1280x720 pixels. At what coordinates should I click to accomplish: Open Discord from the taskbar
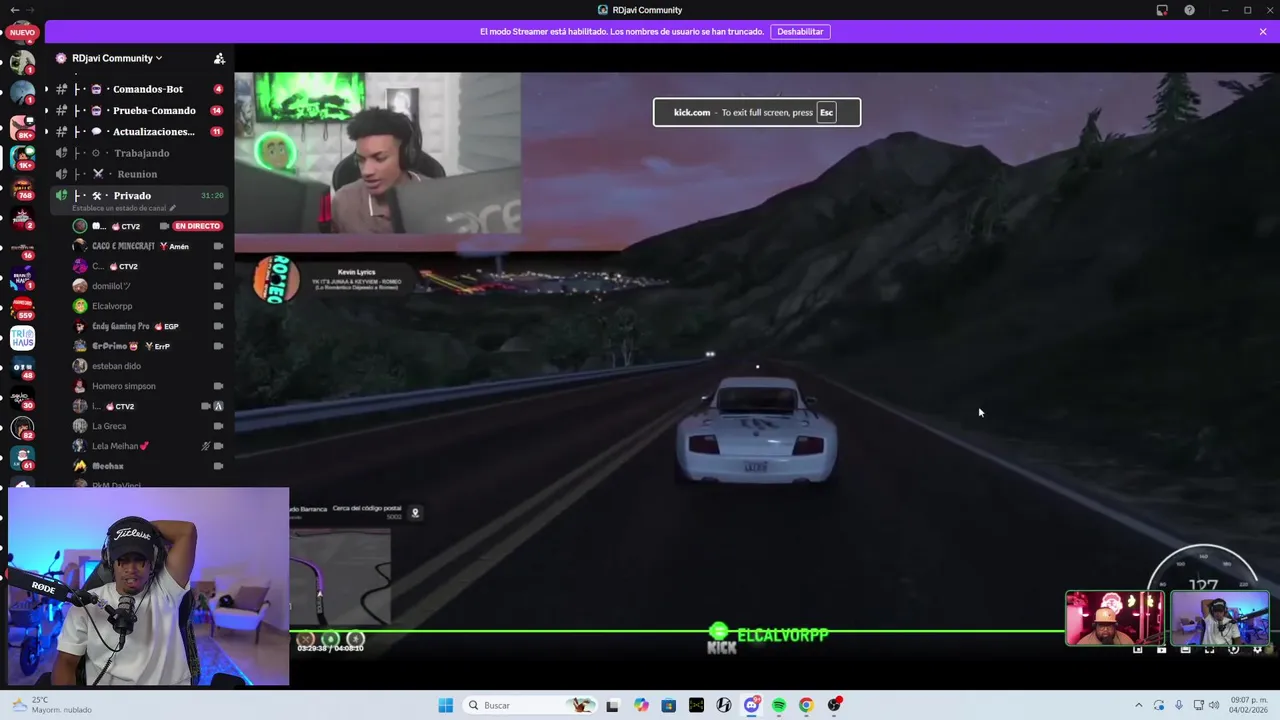[x=751, y=705]
